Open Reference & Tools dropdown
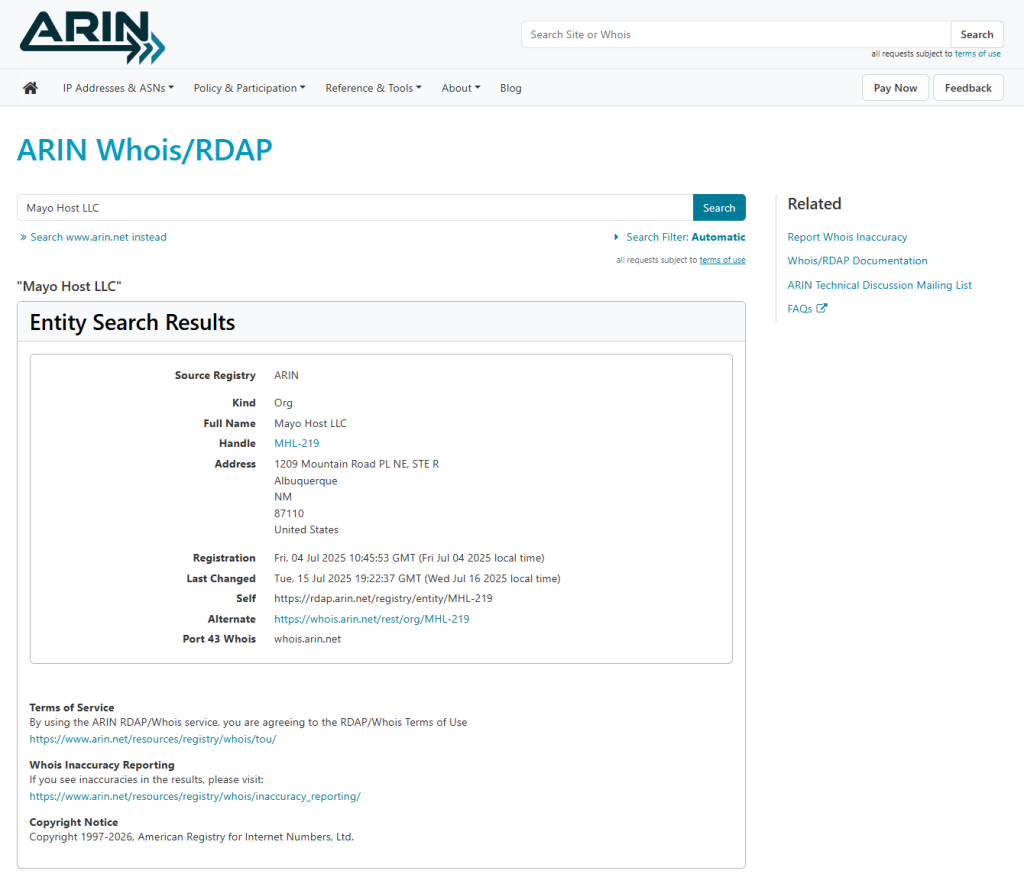This screenshot has width=1024, height=887. point(373,88)
